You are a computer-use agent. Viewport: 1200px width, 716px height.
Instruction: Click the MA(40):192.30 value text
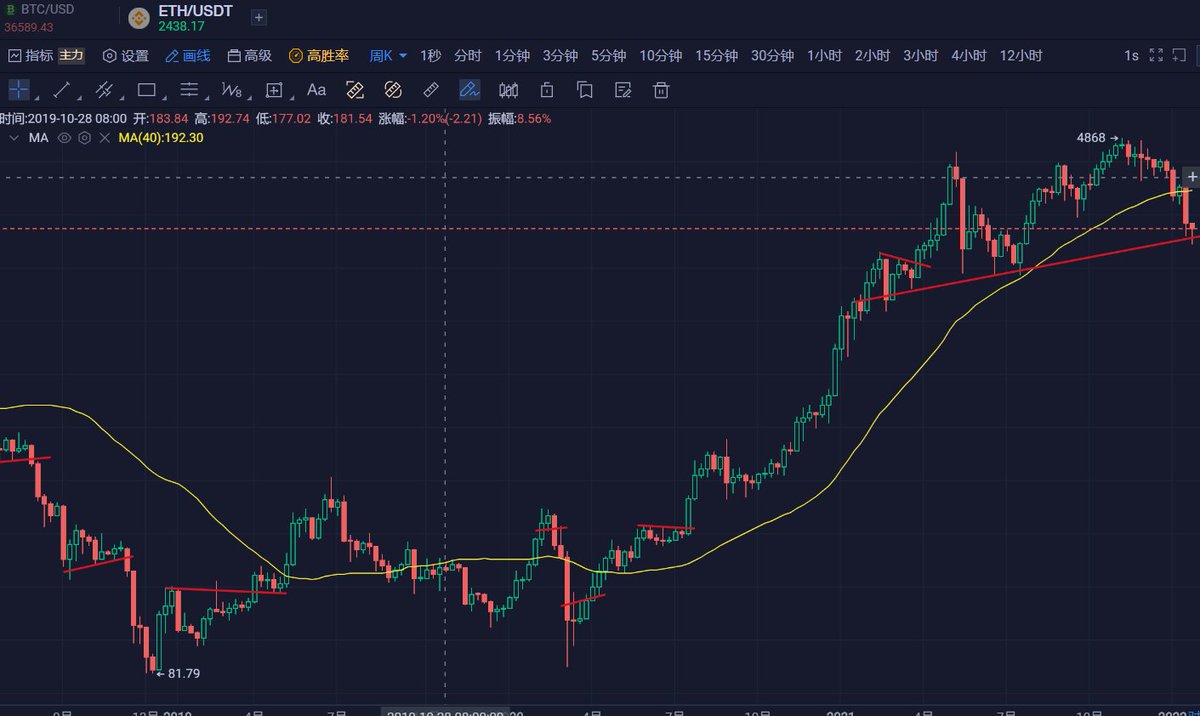[161, 138]
